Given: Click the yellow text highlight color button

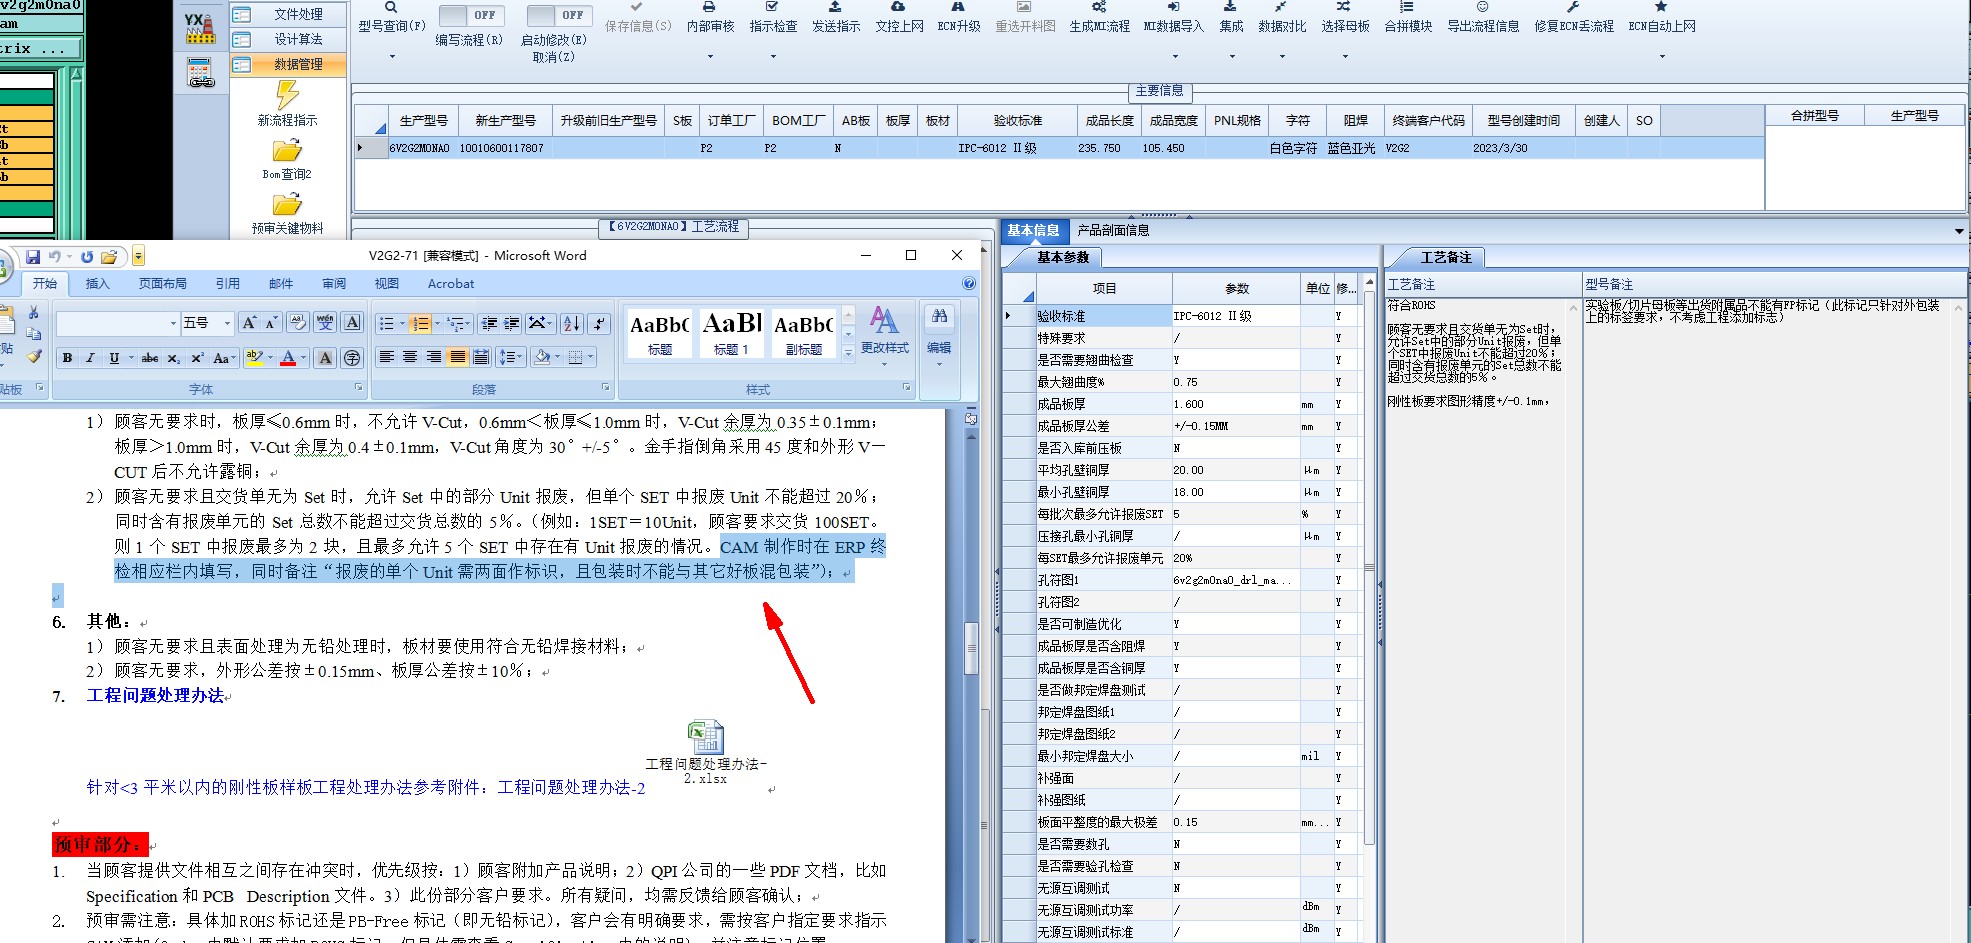Looking at the screenshot, I should pyautogui.click(x=254, y=358).
